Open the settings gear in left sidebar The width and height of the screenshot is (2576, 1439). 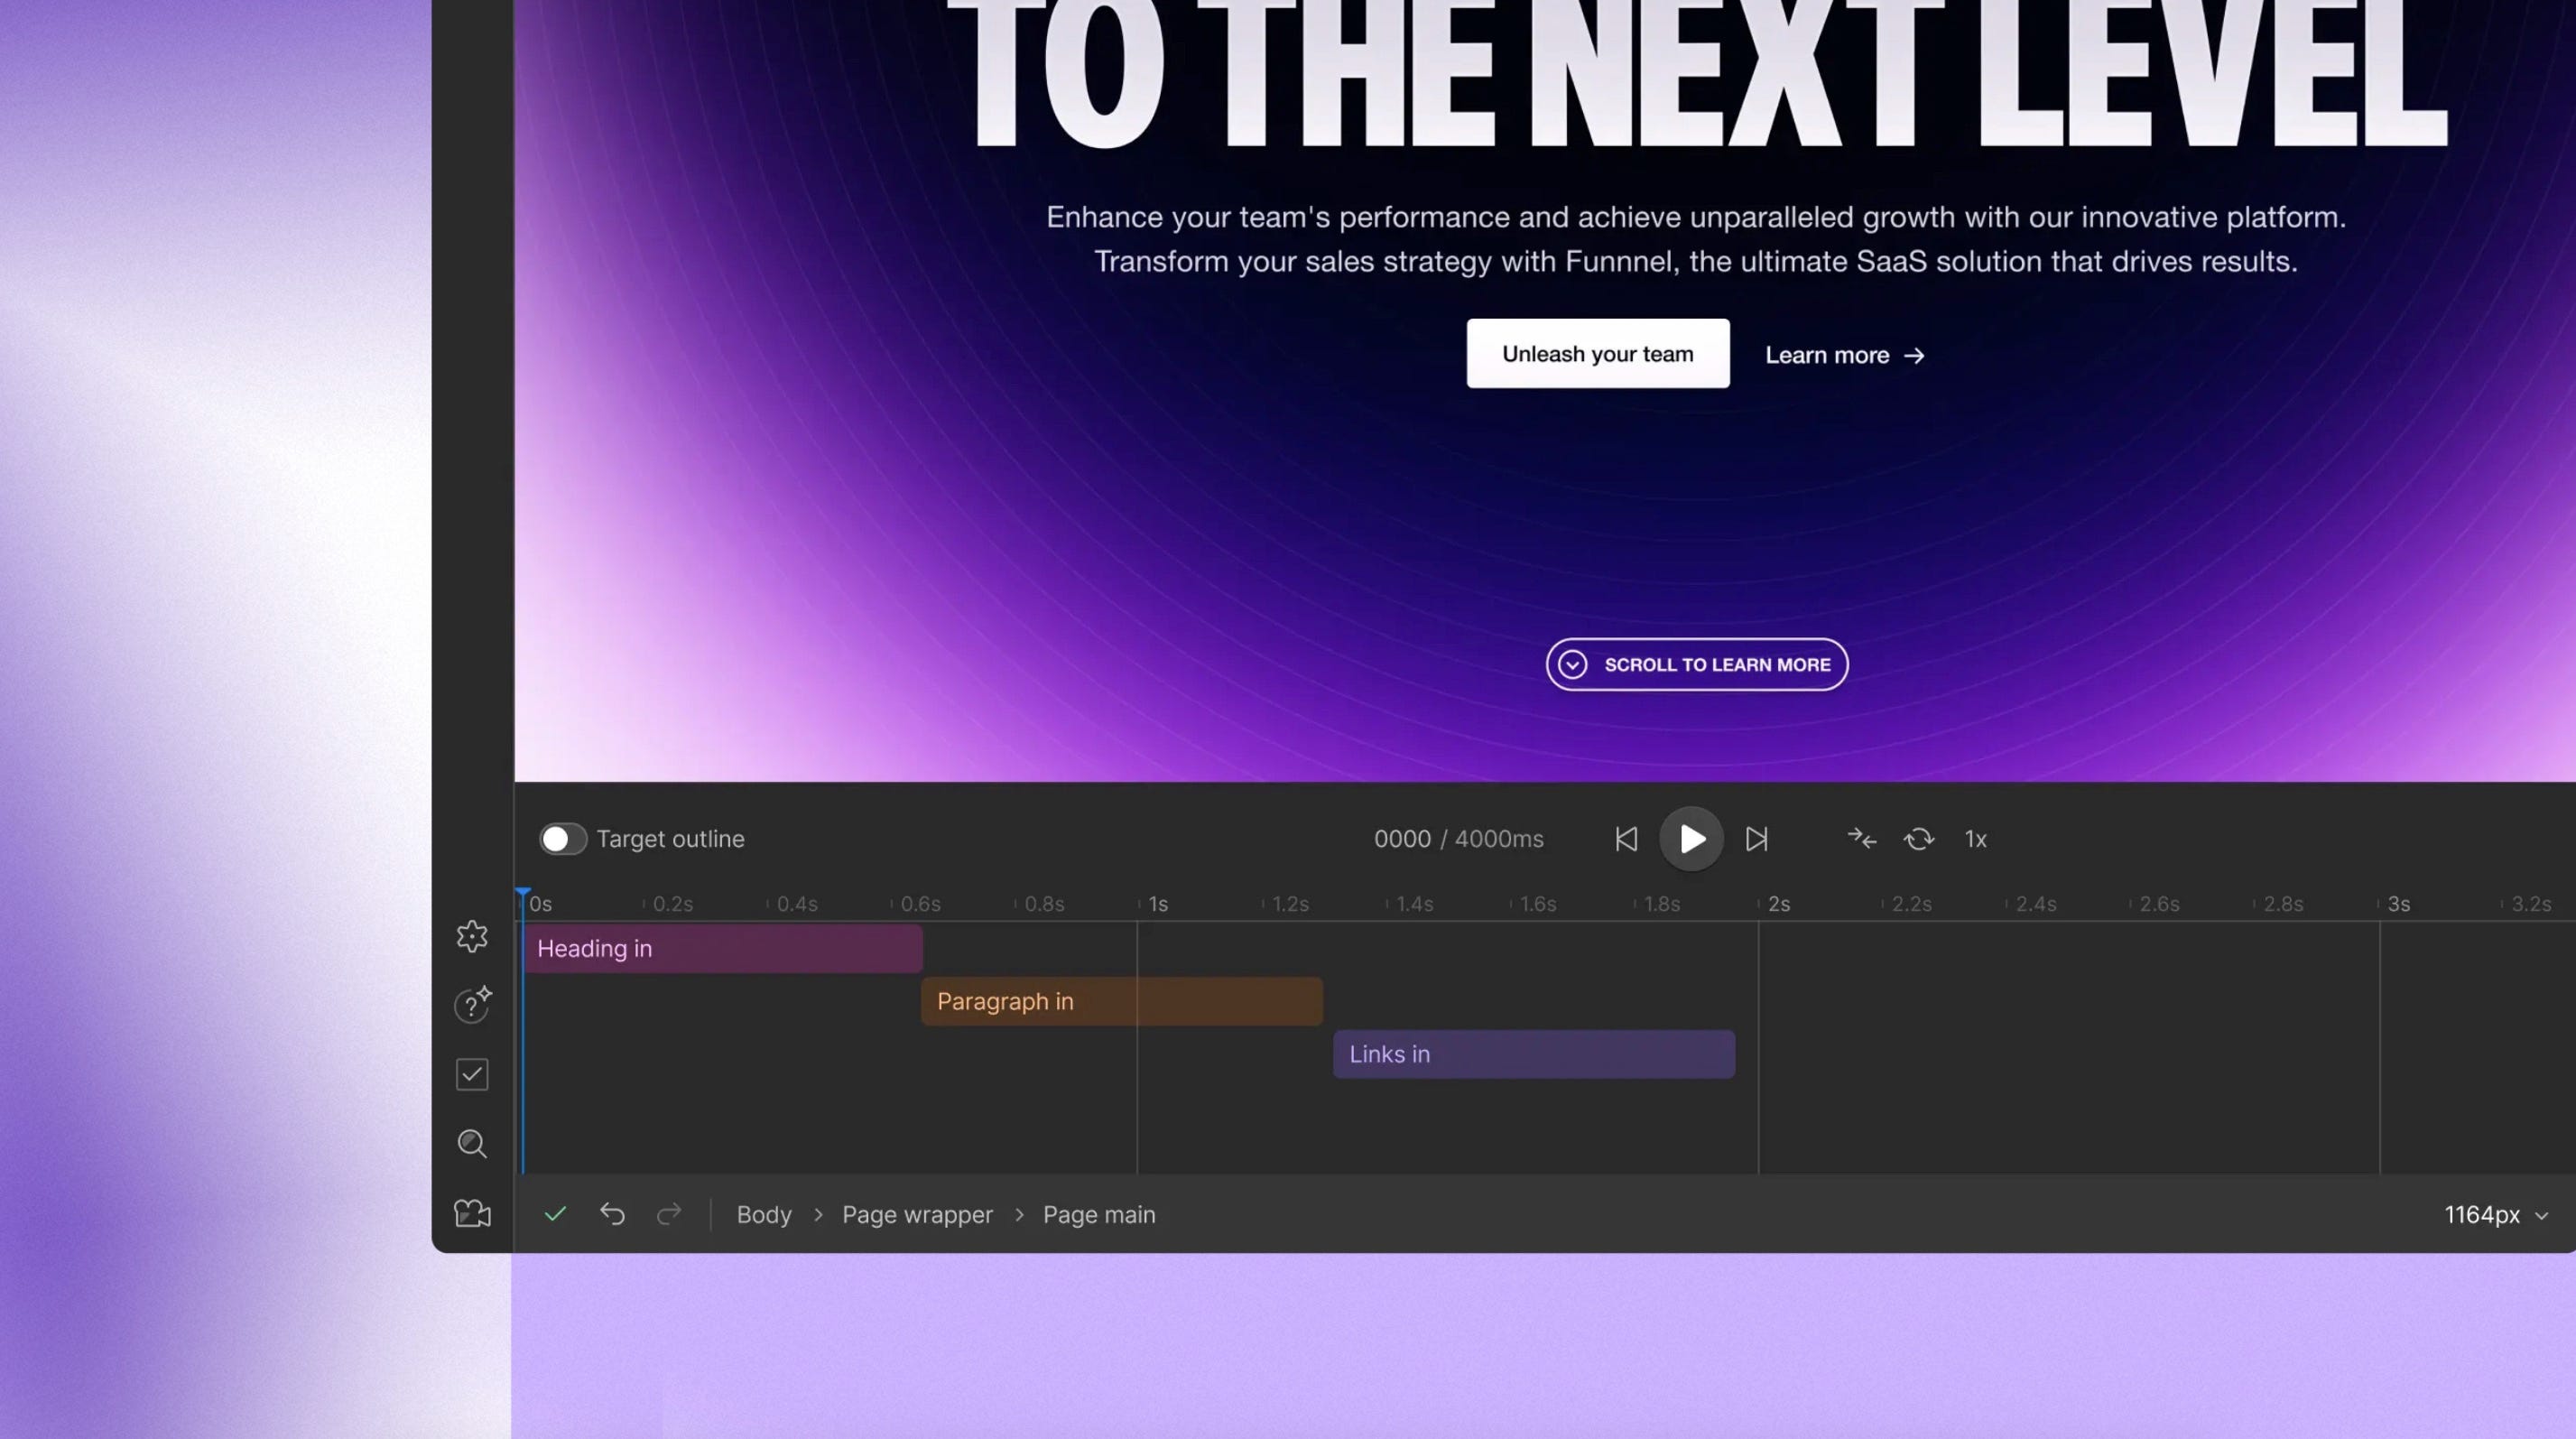coord(472,937)
